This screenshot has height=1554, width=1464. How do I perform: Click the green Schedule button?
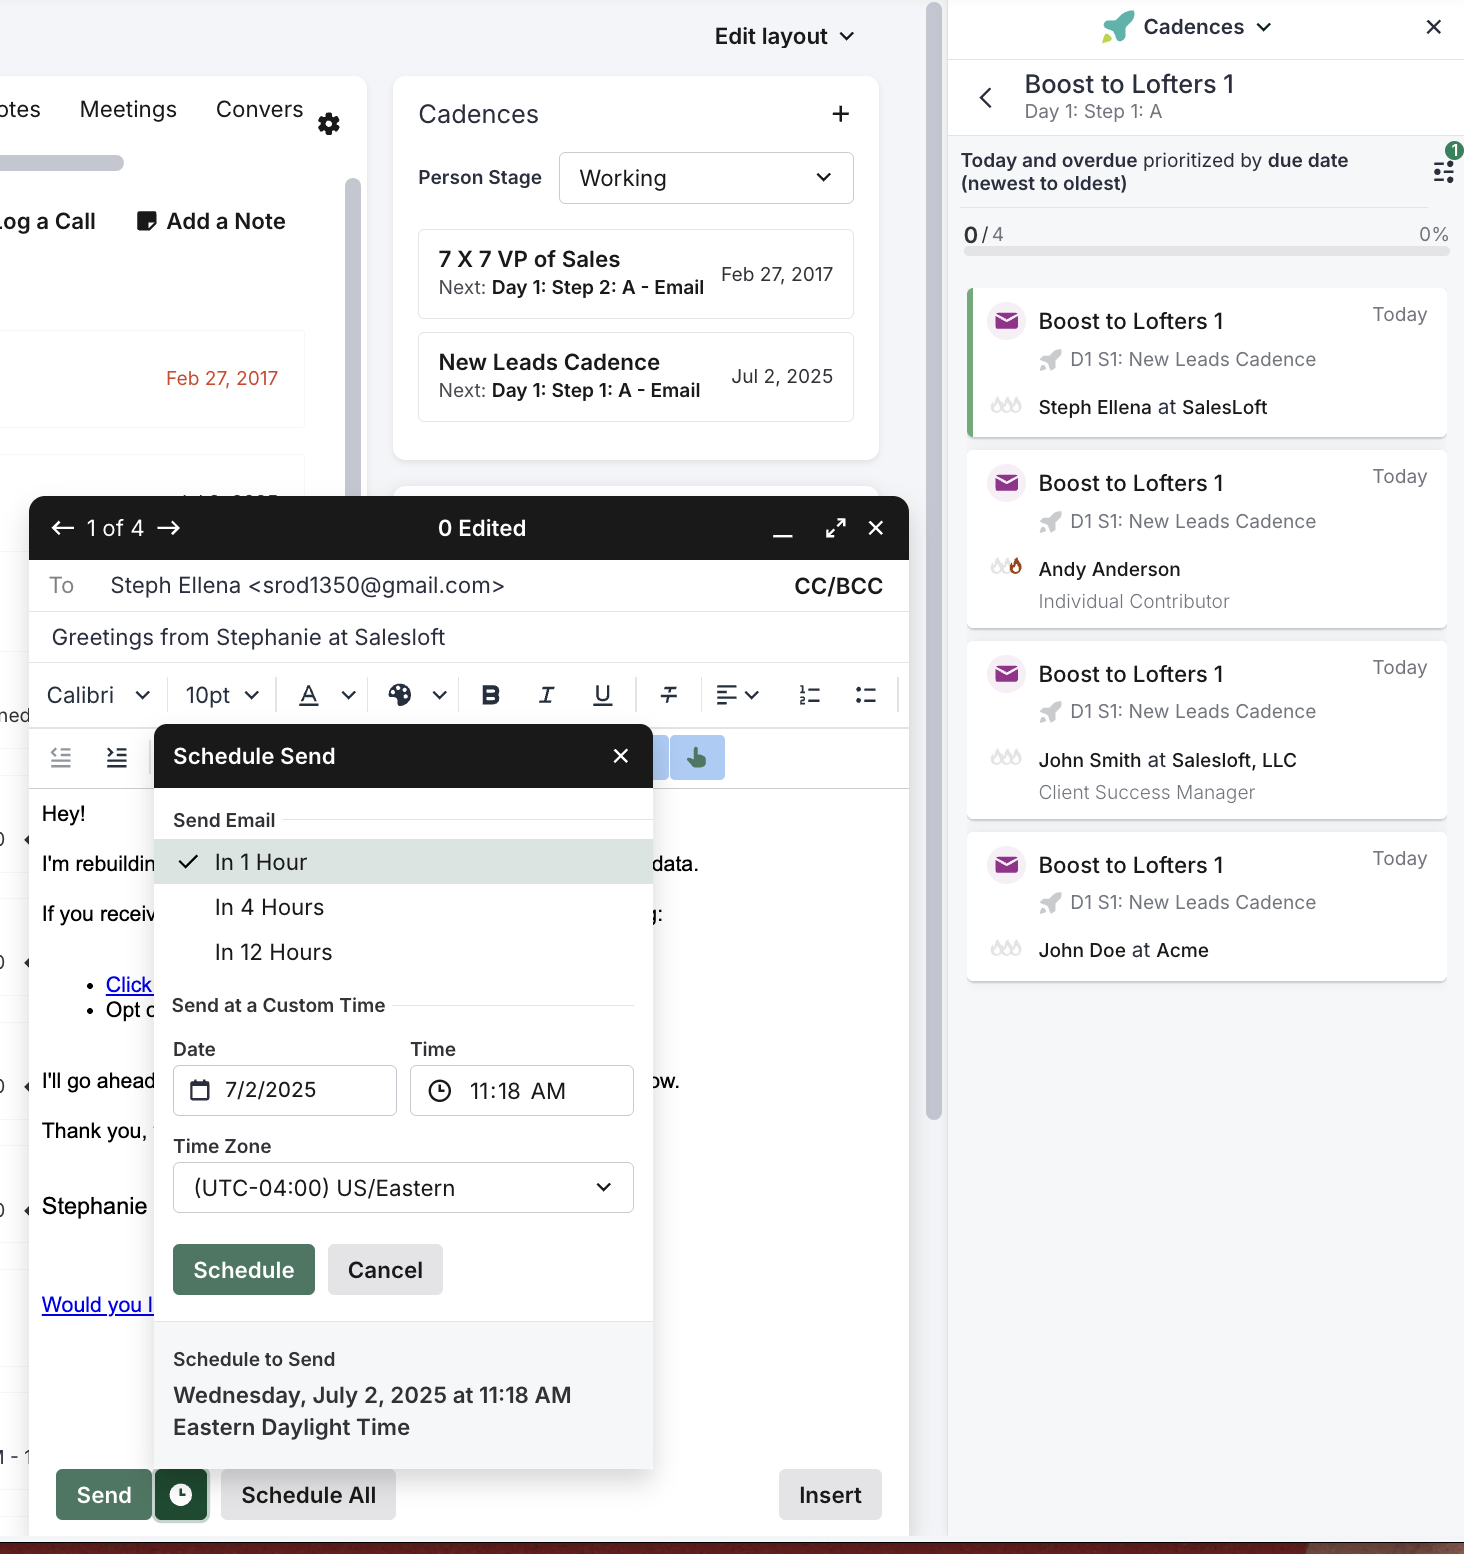tap(244, 1270)
